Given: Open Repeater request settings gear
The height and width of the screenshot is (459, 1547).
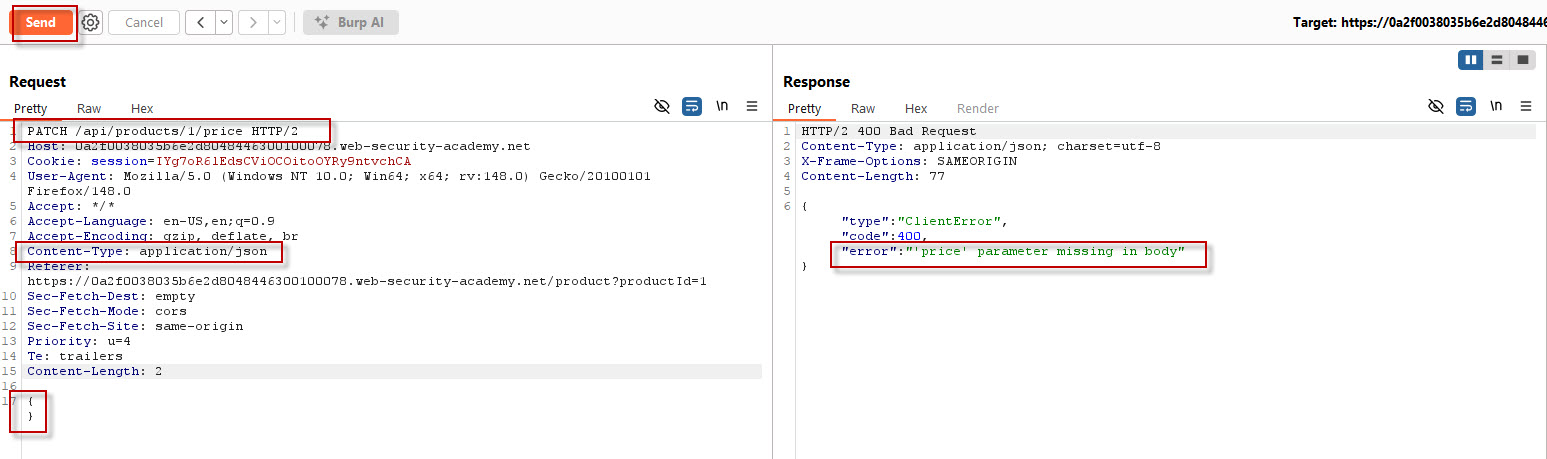Looking at the screenshot, I should pos(91,22).
